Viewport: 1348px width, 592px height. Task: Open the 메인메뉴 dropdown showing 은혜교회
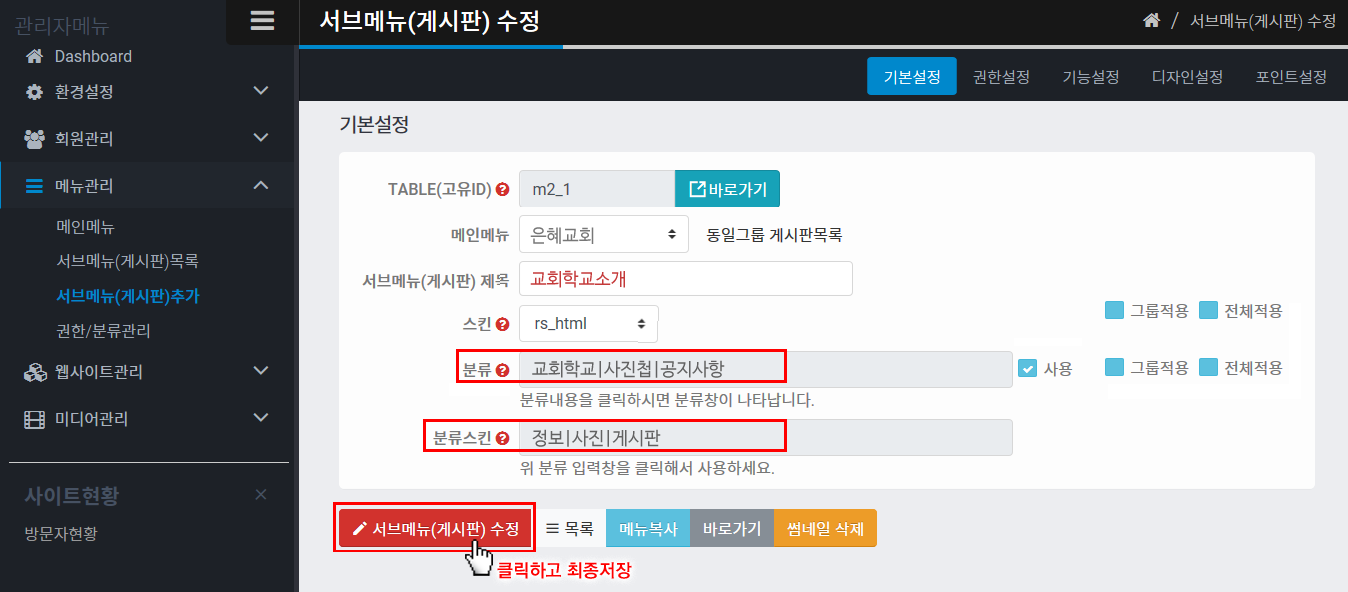click(603, 235)
